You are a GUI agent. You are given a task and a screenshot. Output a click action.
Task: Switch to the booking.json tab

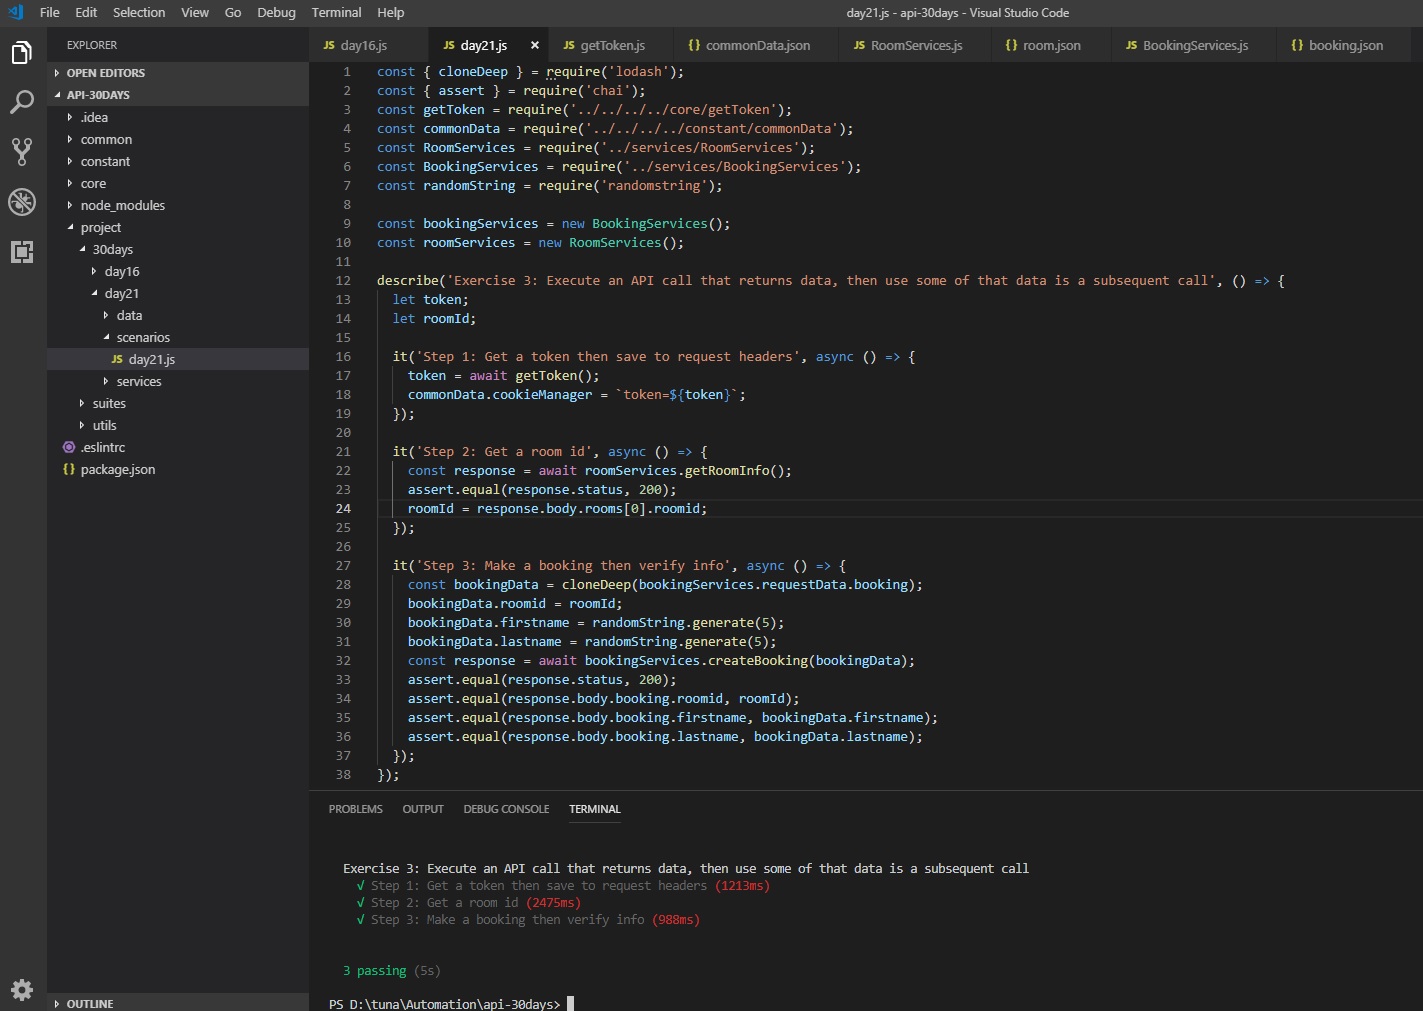point(1345,45)
